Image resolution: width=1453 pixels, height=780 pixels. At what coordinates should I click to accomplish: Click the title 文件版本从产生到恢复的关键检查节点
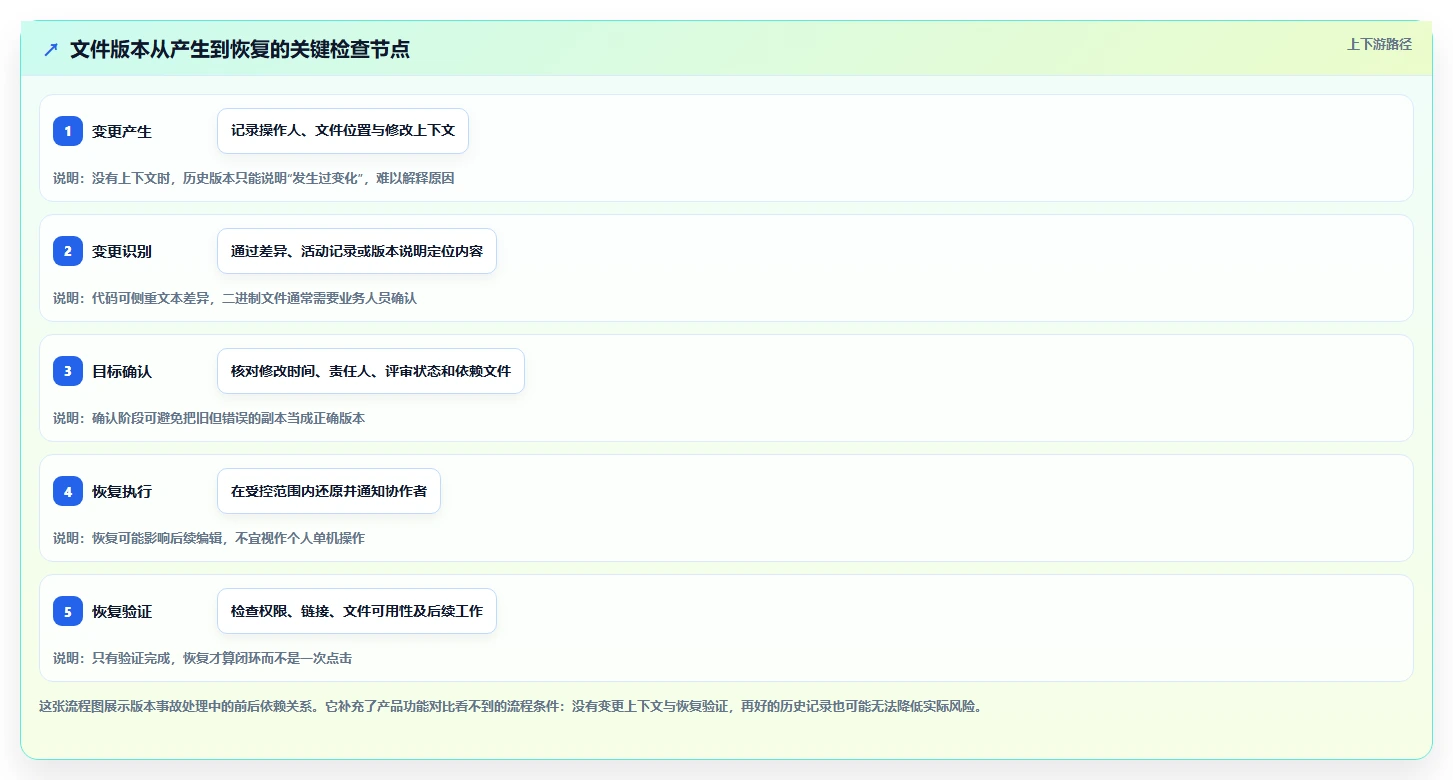click(x=240, y=49)
